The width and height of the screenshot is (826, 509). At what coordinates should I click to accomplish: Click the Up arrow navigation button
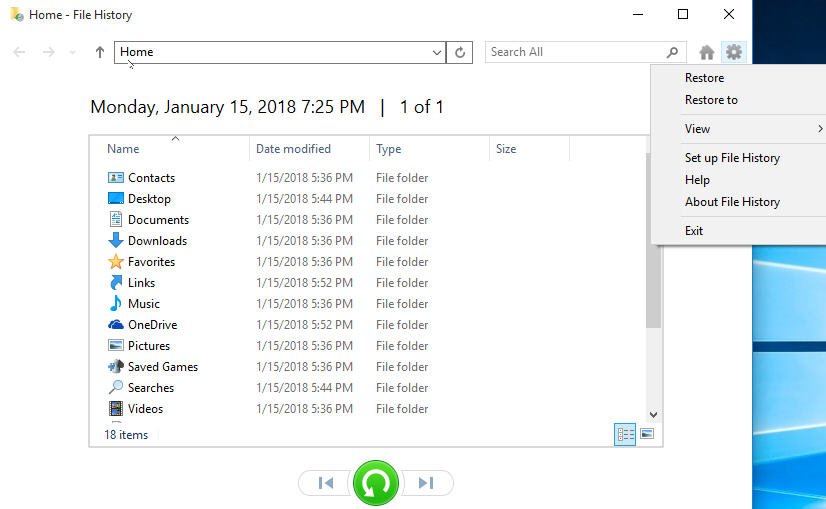[99, 52]
